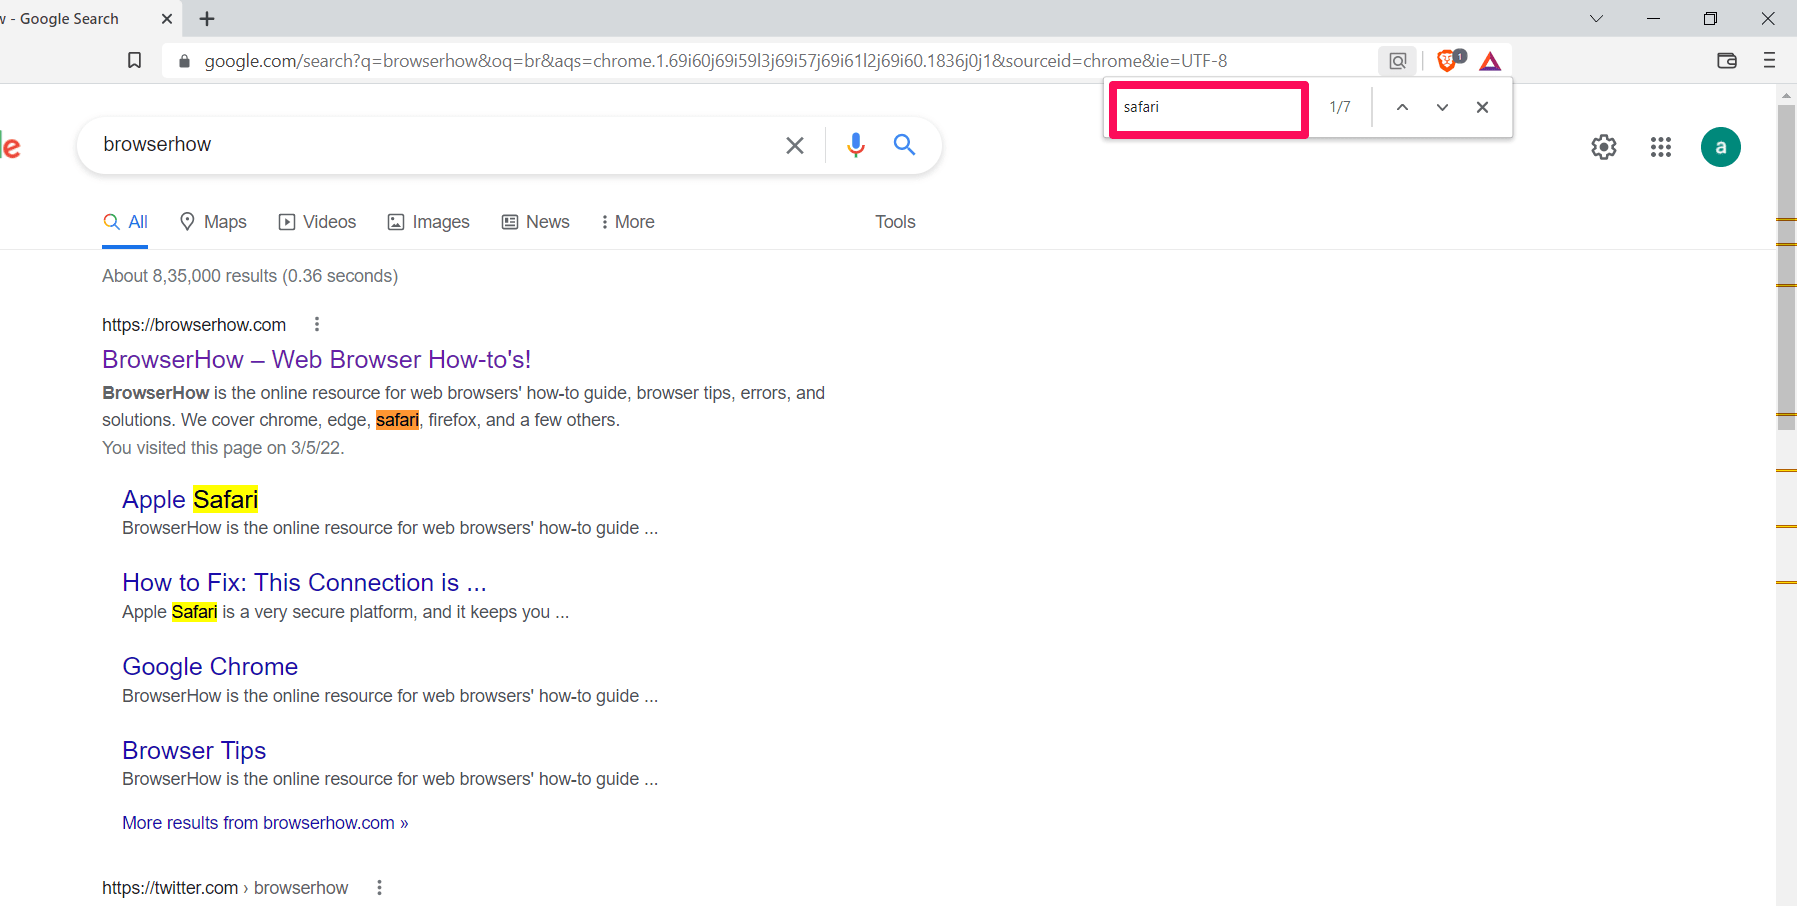Switch to the Maps tab
Screen dimensions: 1797x906
click(x=213, y=222)
